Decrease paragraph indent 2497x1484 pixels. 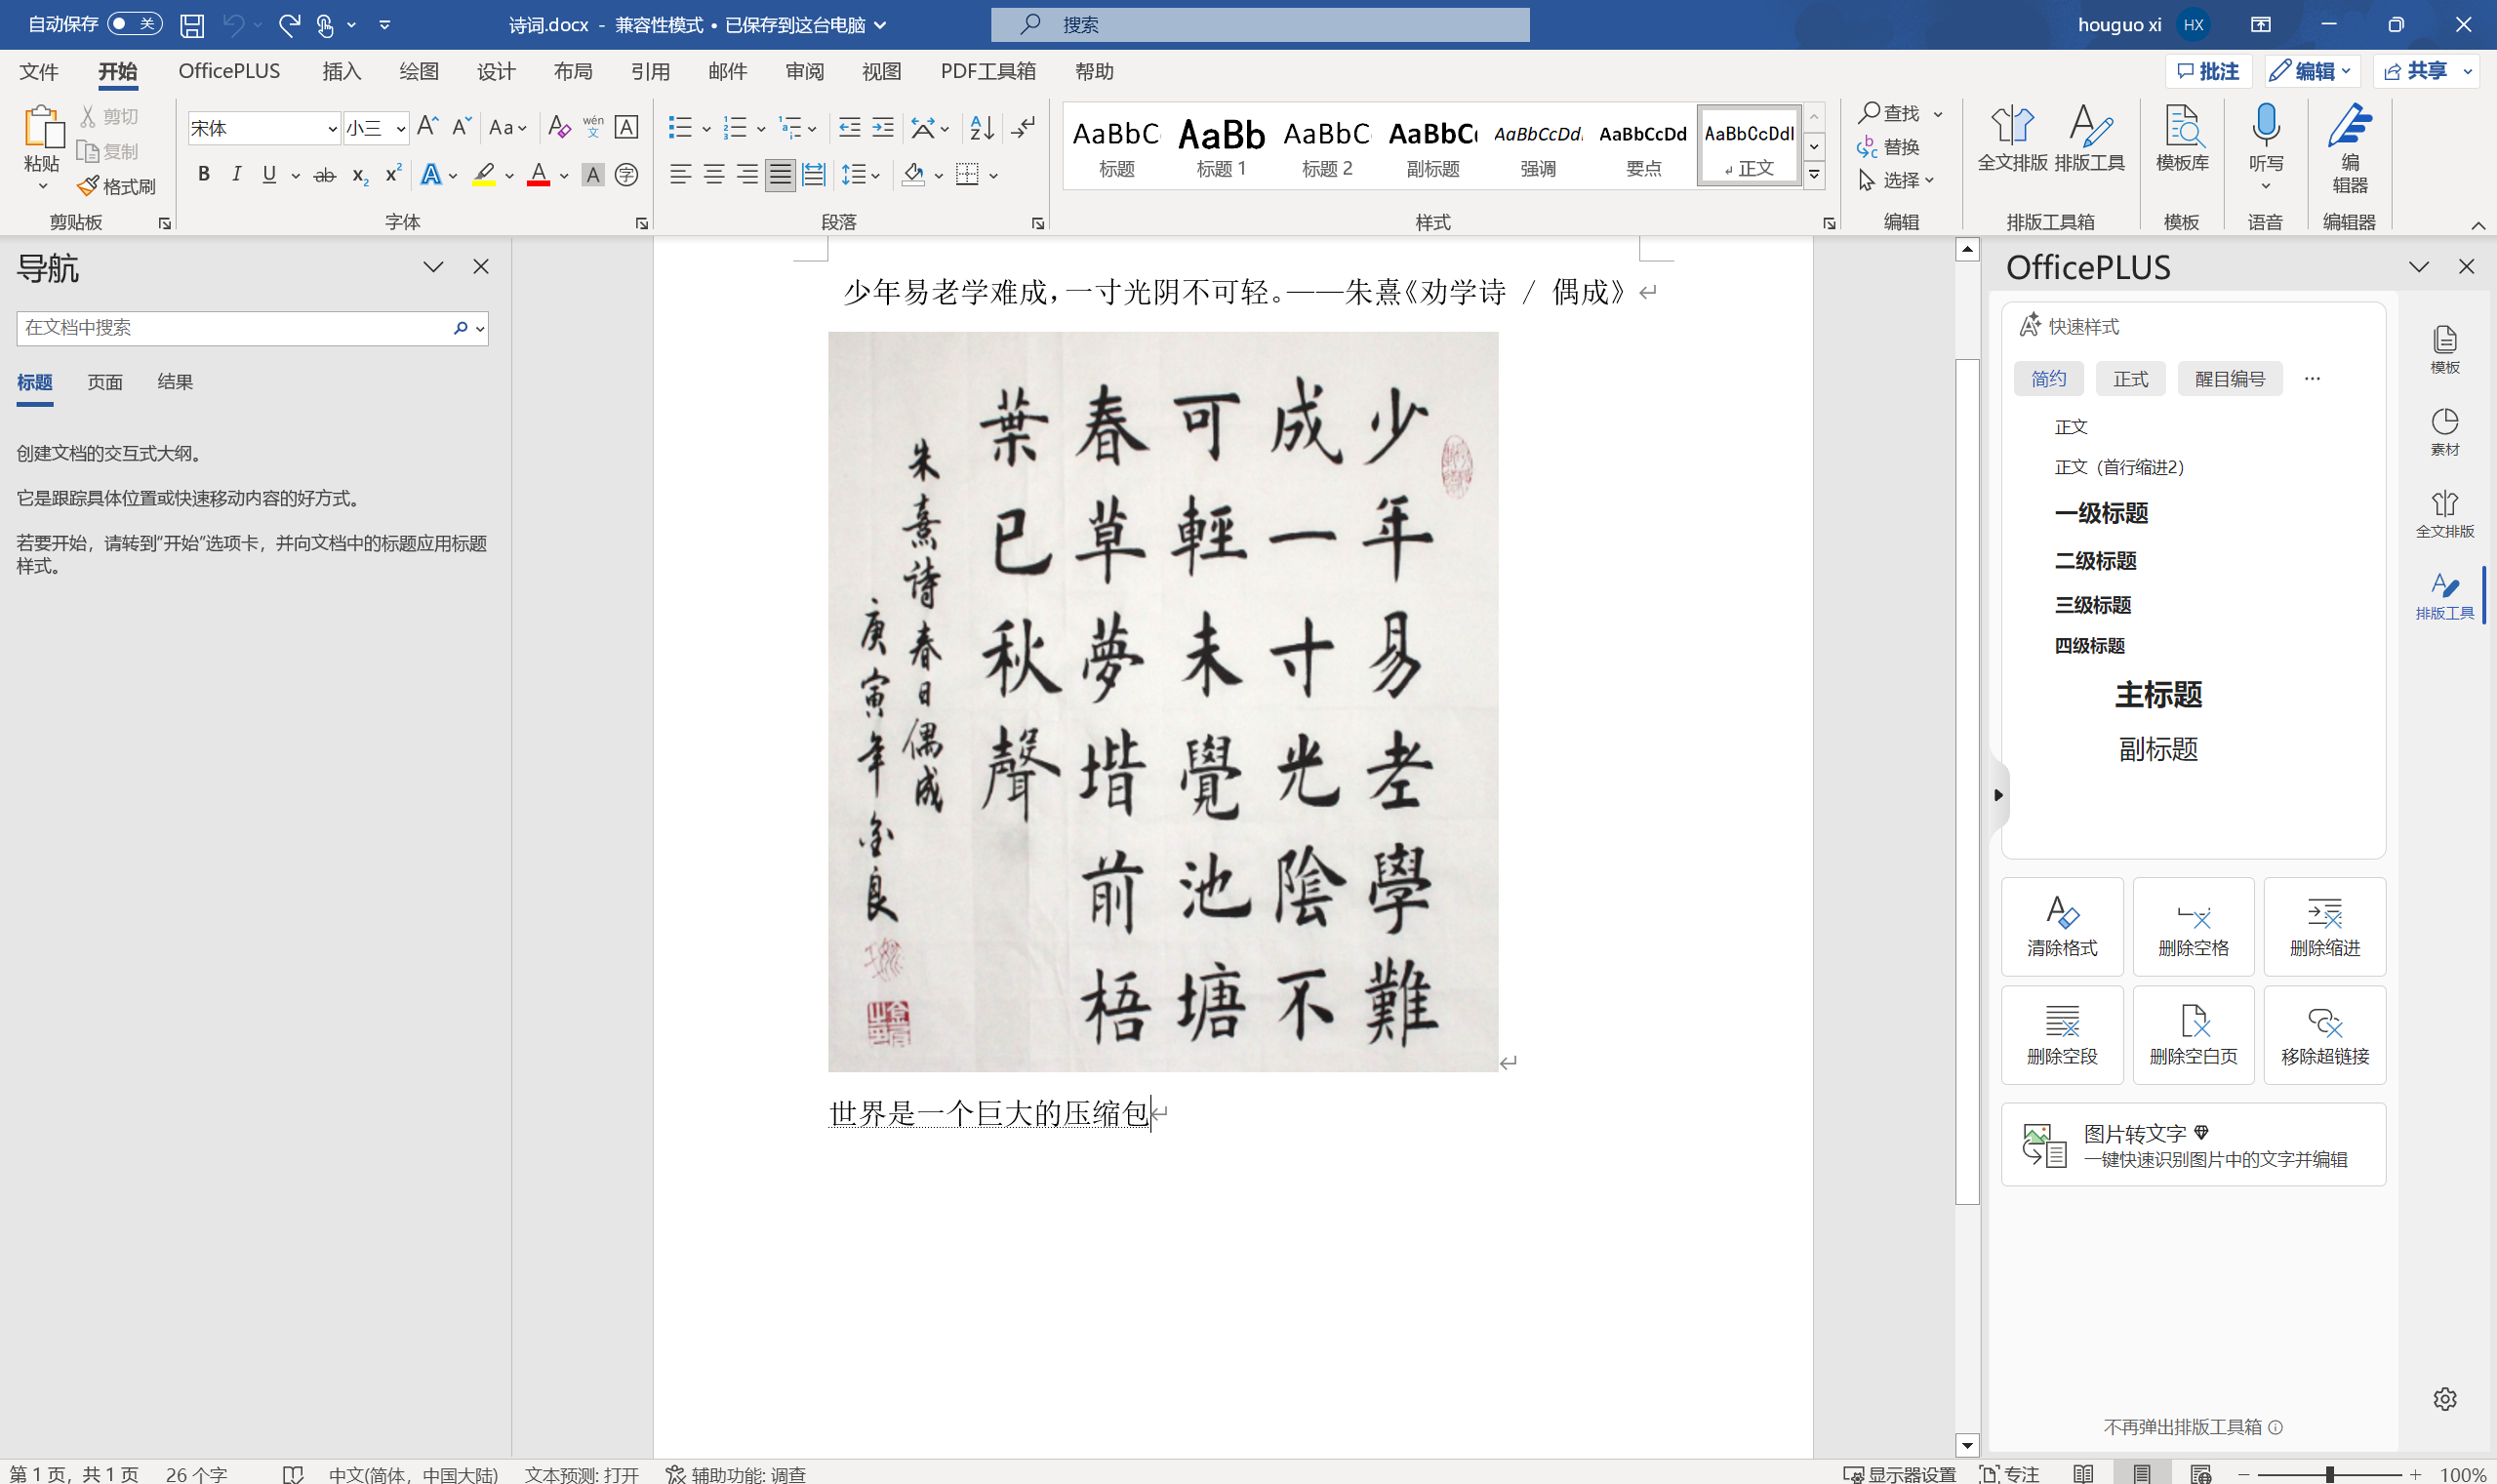(x=849, y=127)
